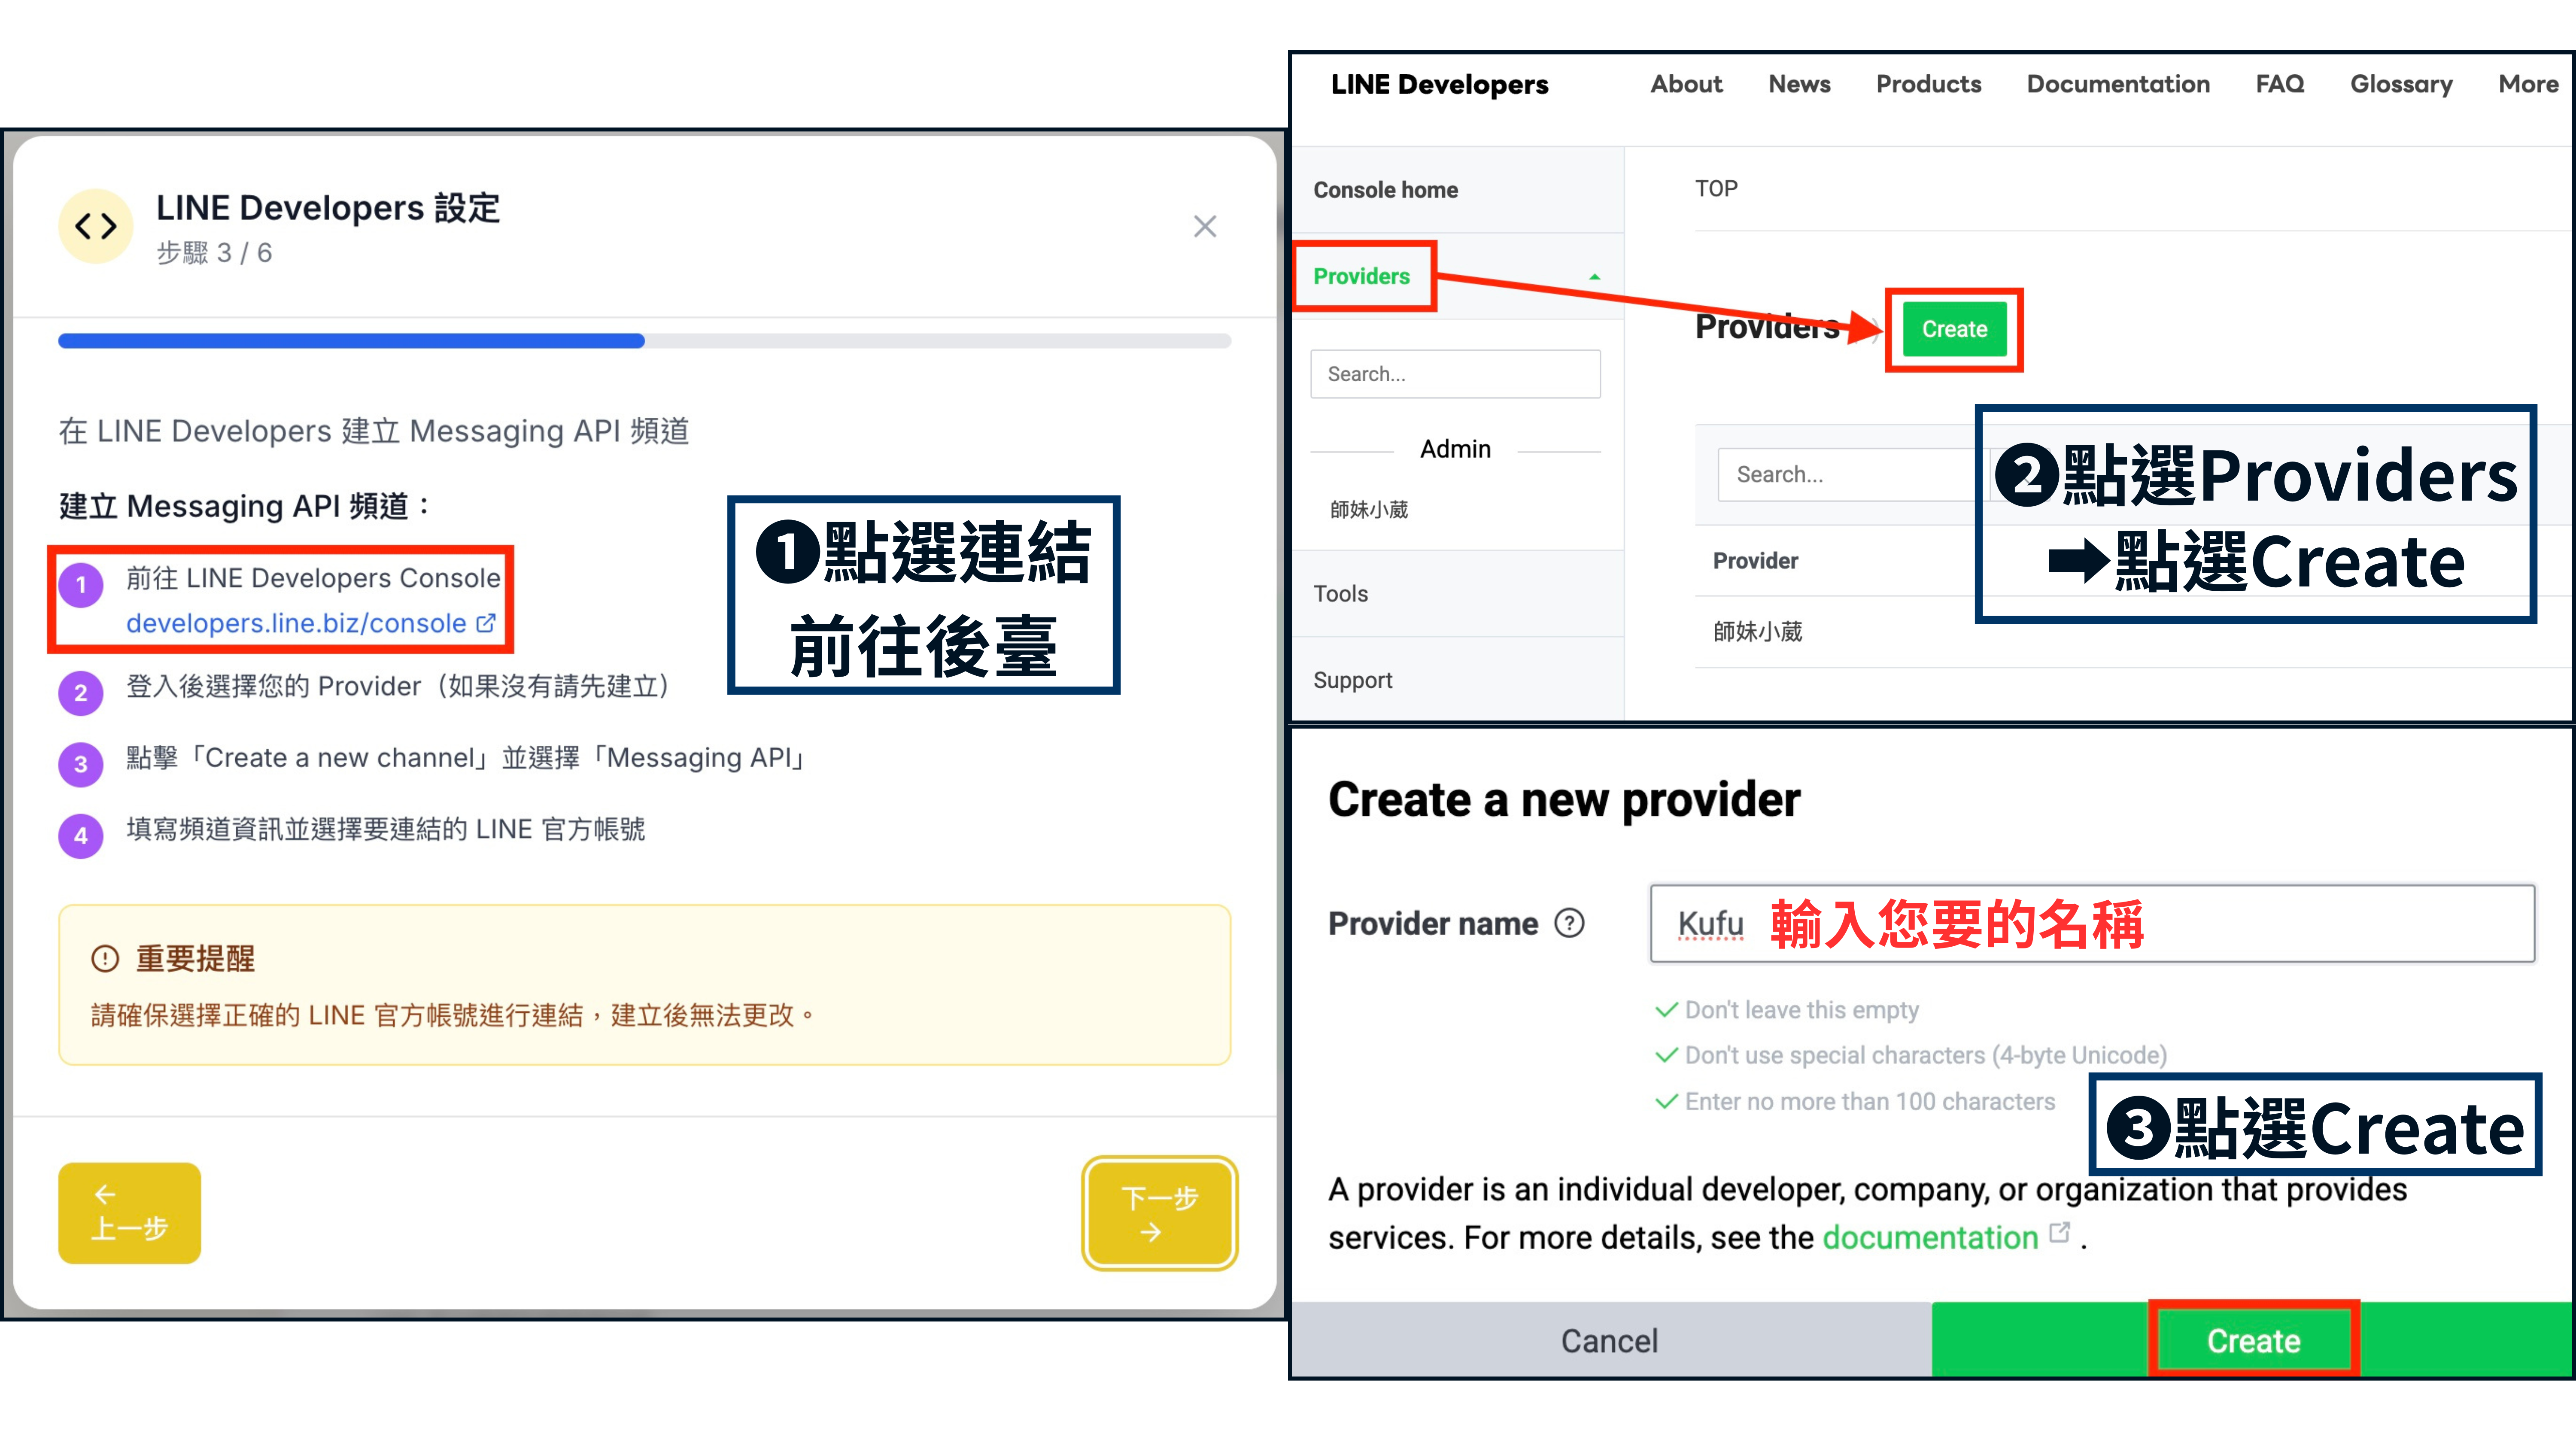This screenshot has height=1449, width=2576.
Task: Open the Documentation navigation item
Action: [x=2117, y=84]
